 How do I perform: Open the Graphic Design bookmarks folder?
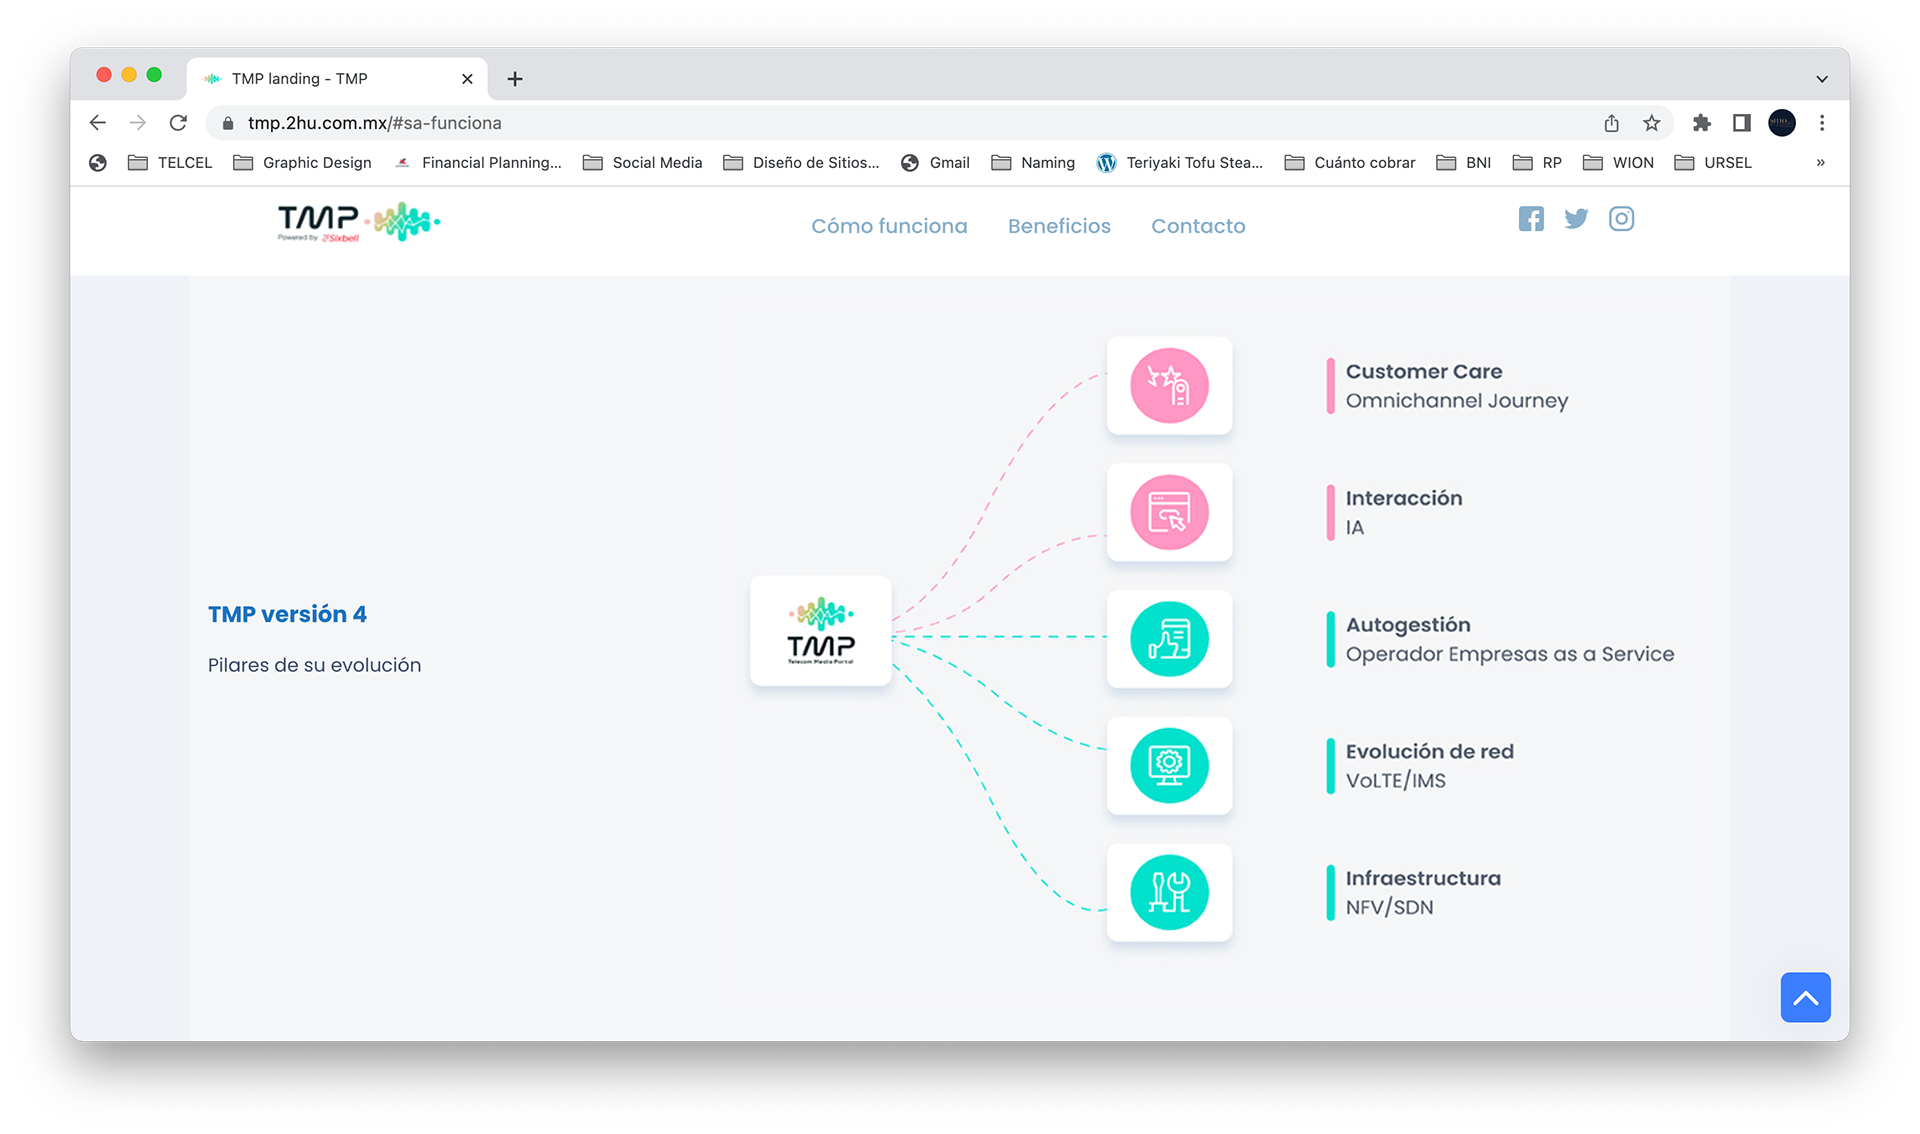302,162
